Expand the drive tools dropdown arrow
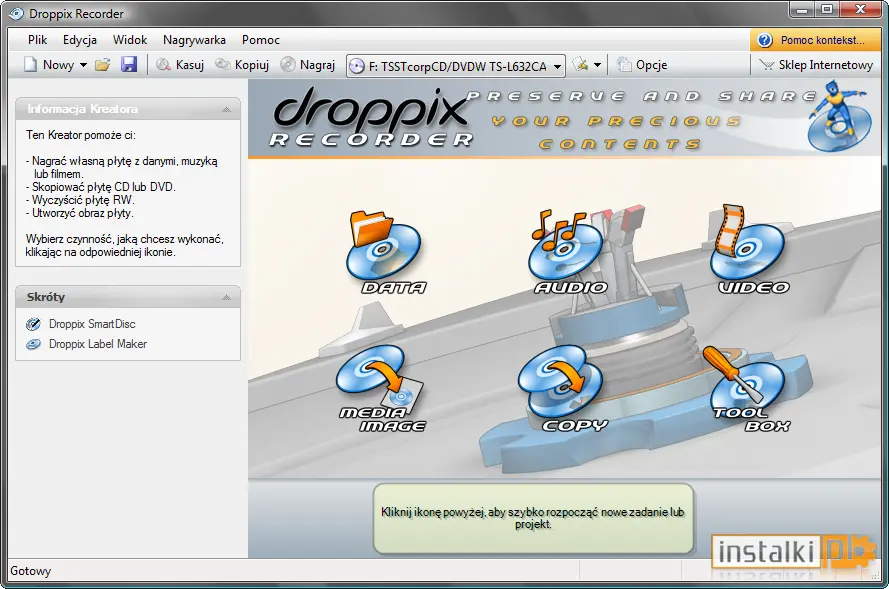The image size is (889, 589). (x=597, y=65)
